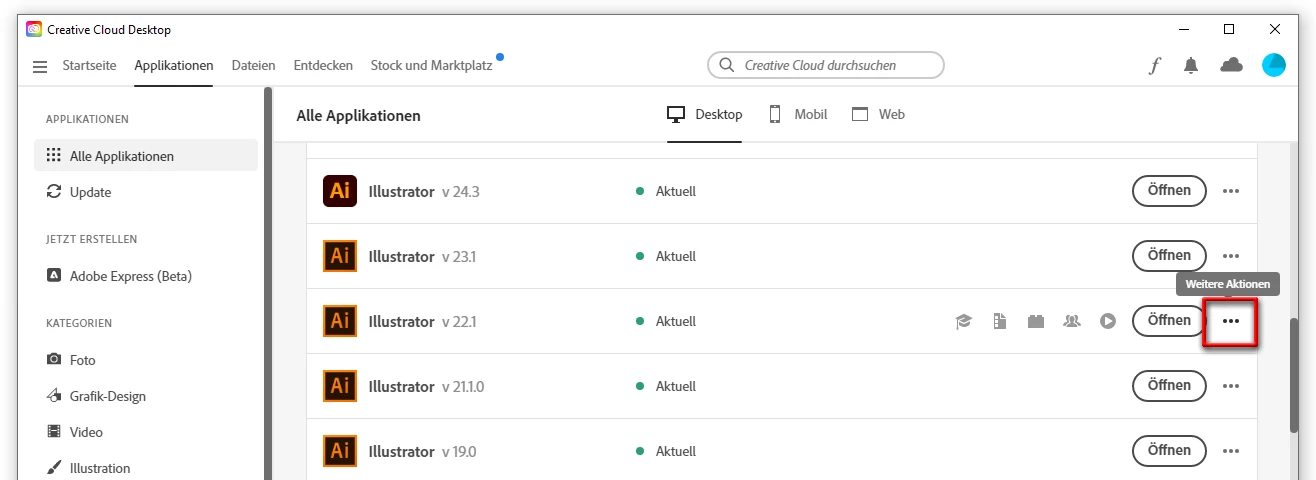Select the Desktop platform tab
This screenshot has height=480, width=1316.
(x=705, y=114)
